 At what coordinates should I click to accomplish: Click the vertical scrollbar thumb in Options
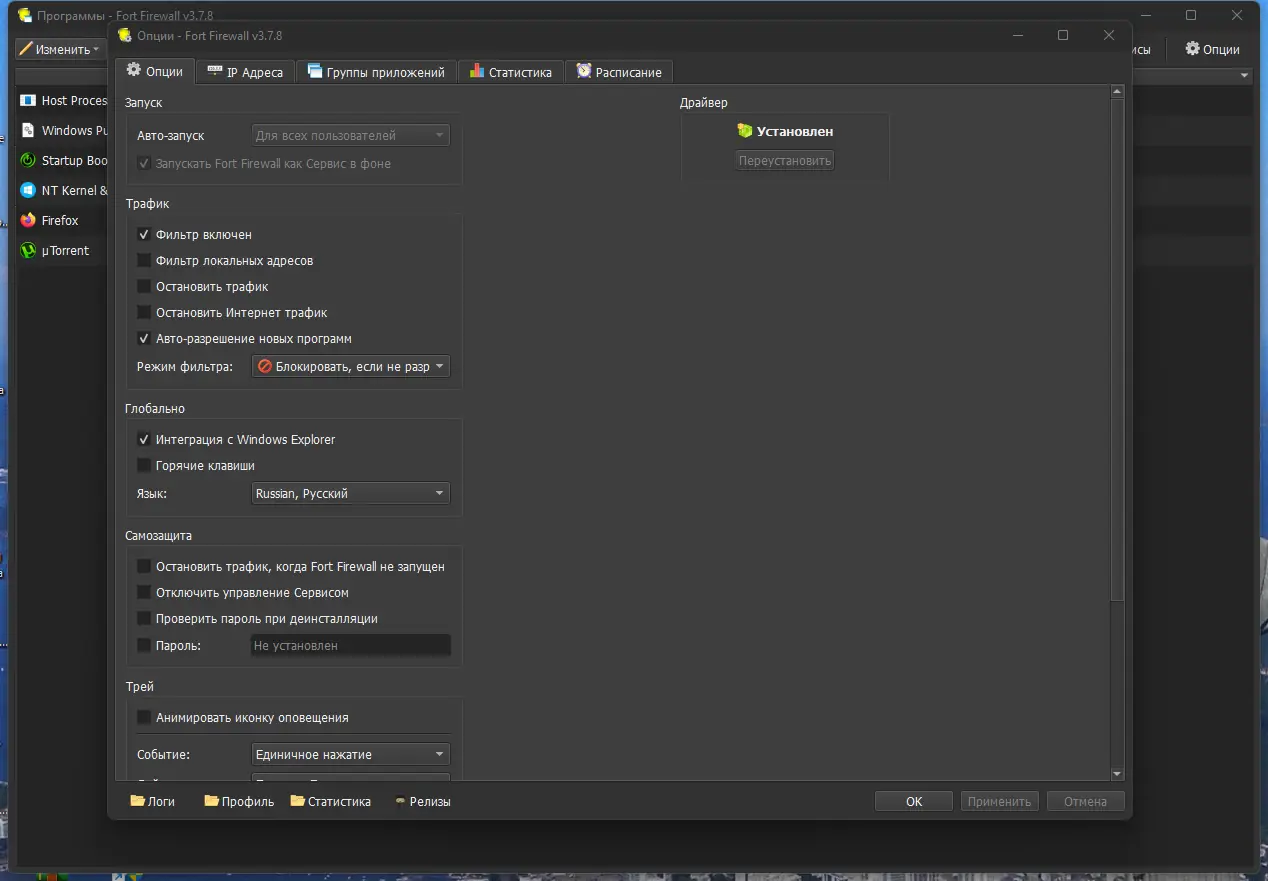[1117, 349]
